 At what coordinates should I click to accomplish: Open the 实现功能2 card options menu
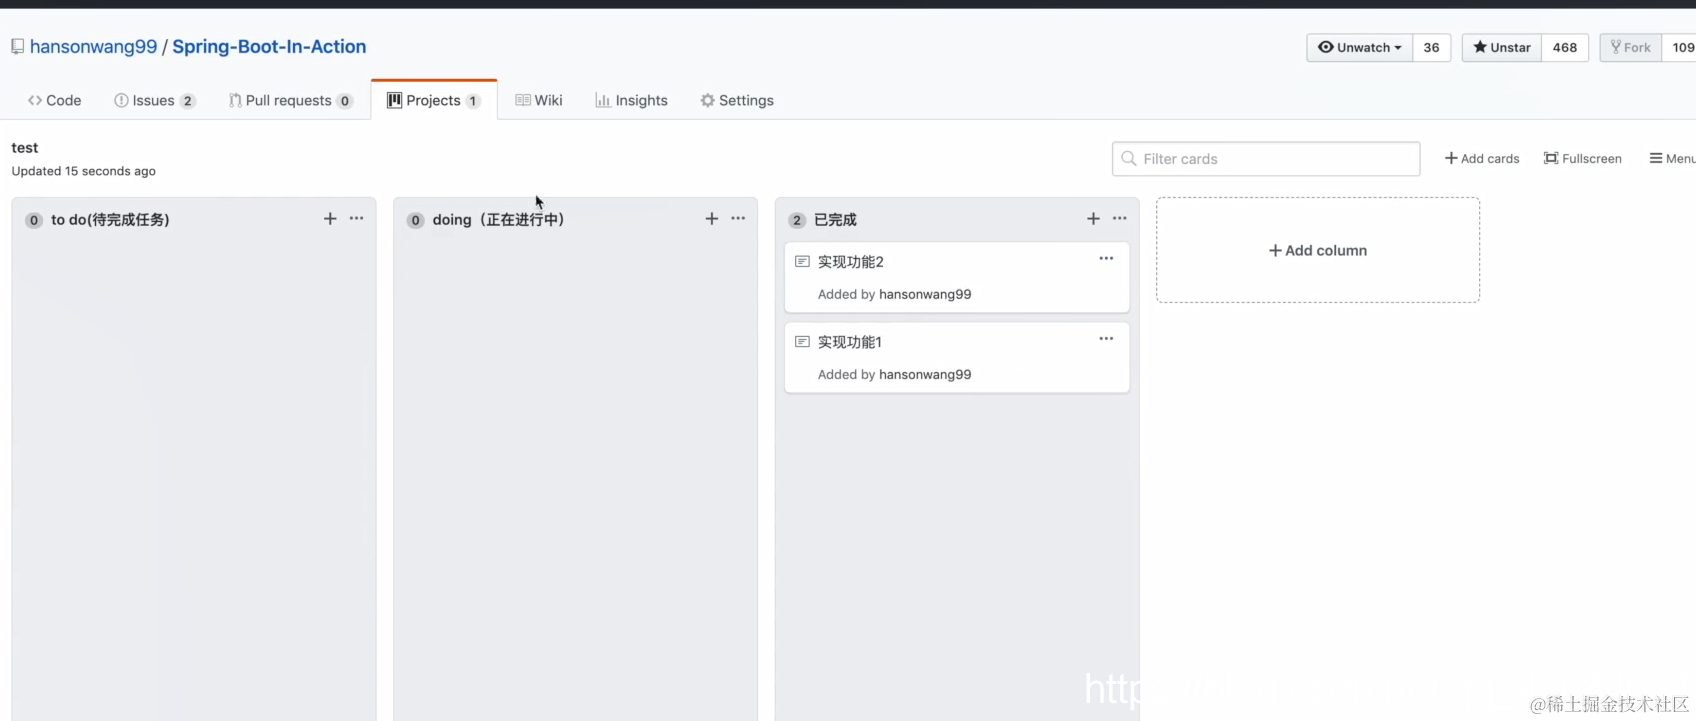point(1106,258)
